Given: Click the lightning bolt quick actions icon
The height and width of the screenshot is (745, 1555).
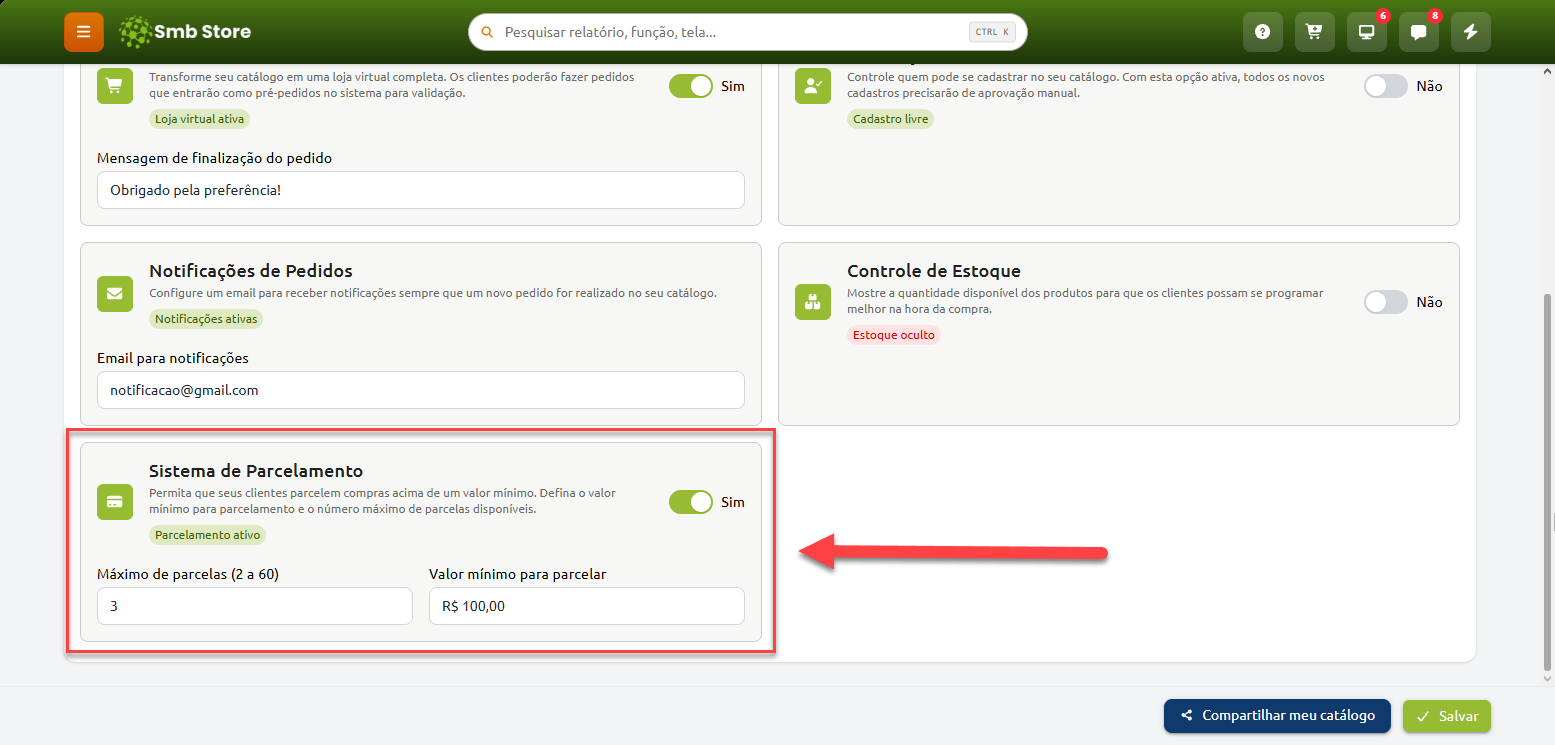Looking at the screenshot, I should (1470, 32).
